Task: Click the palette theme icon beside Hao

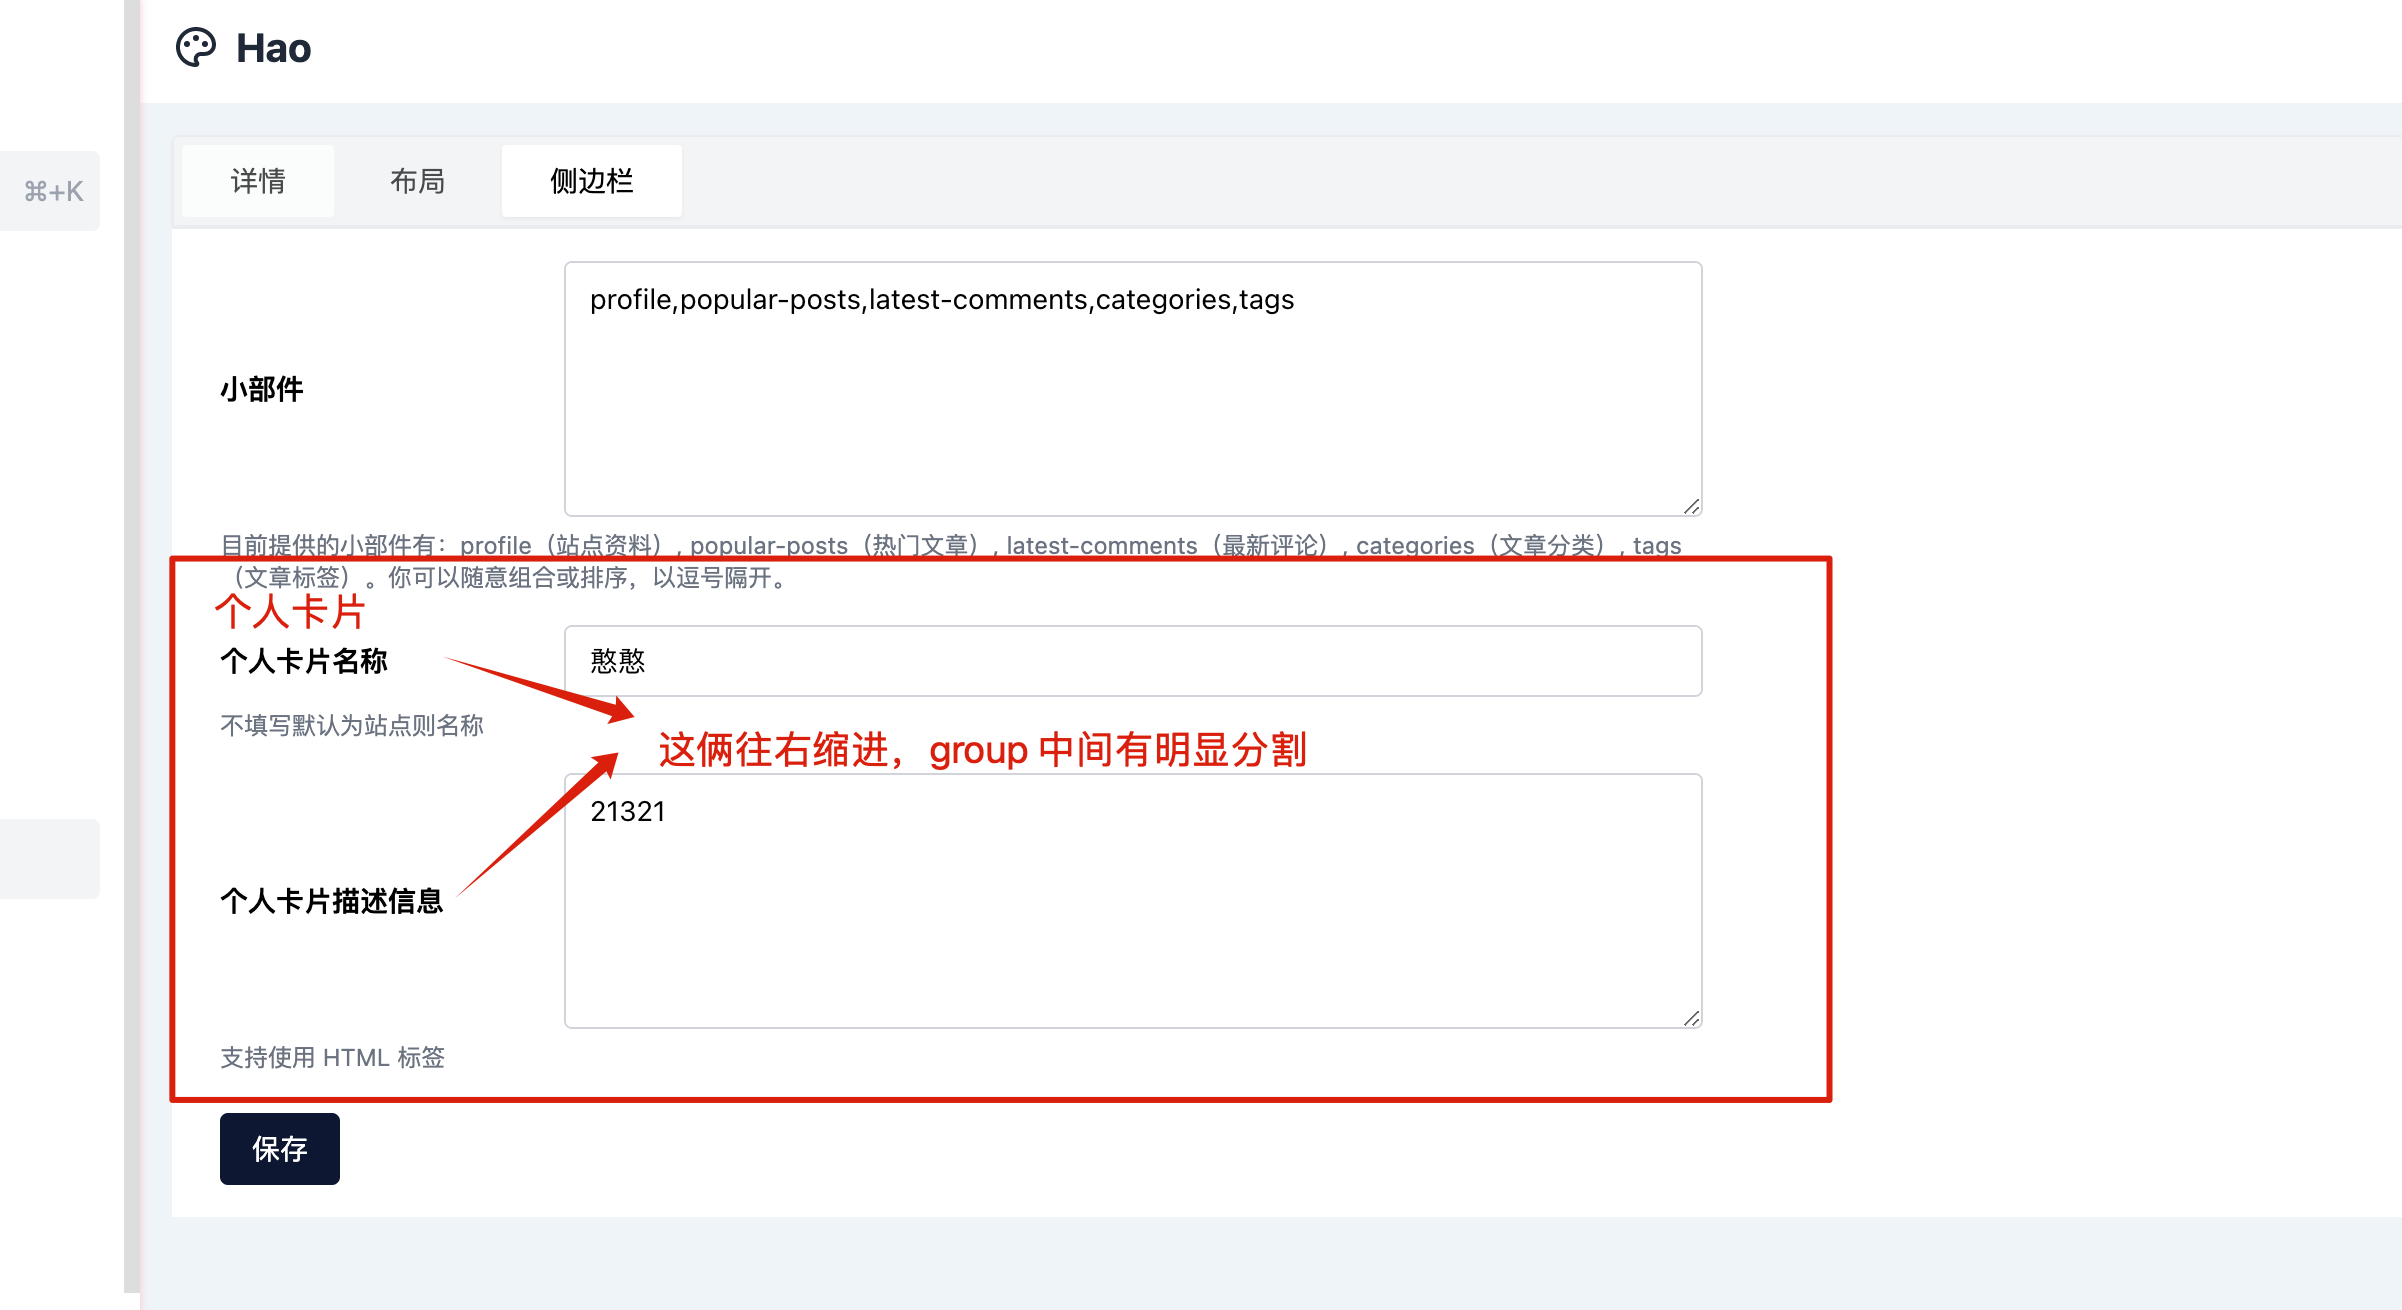Action: (194, 46)
